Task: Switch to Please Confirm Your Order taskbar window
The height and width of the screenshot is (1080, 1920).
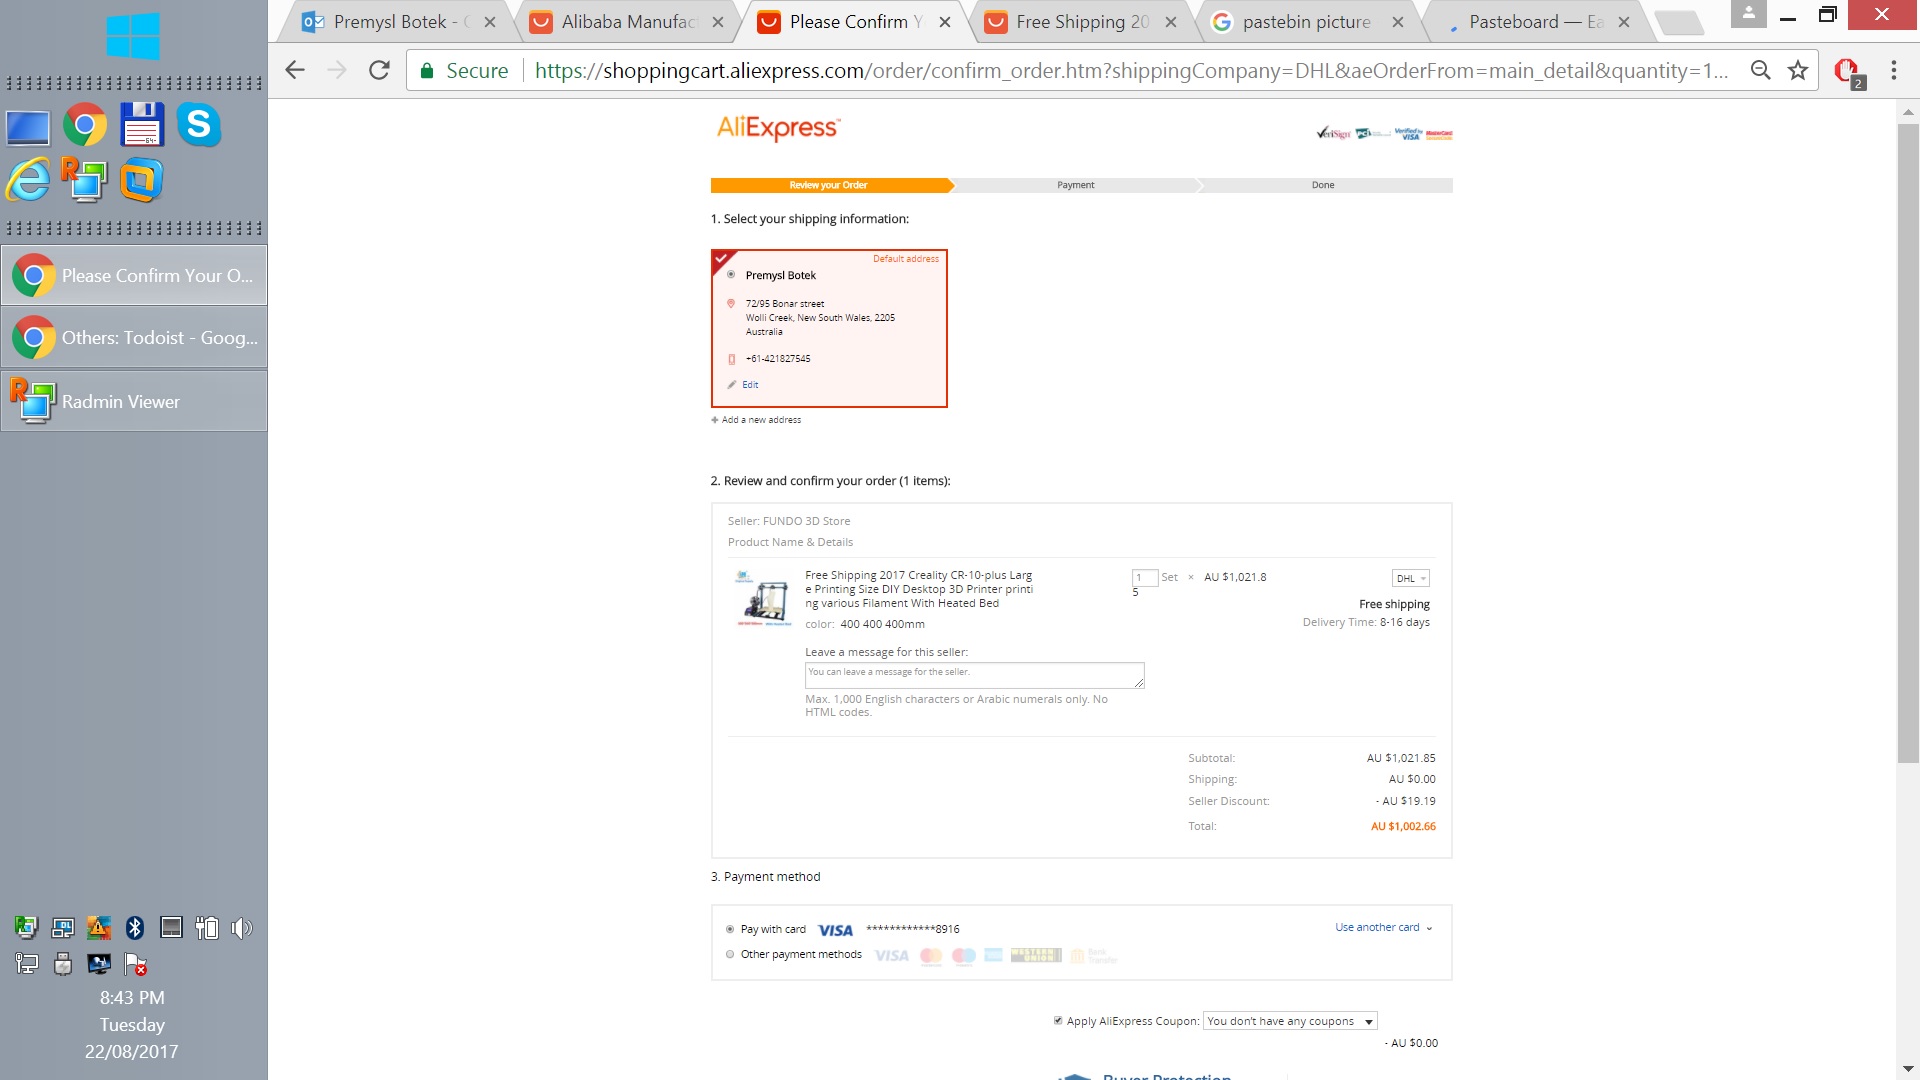Action: (x=134, y=275)
